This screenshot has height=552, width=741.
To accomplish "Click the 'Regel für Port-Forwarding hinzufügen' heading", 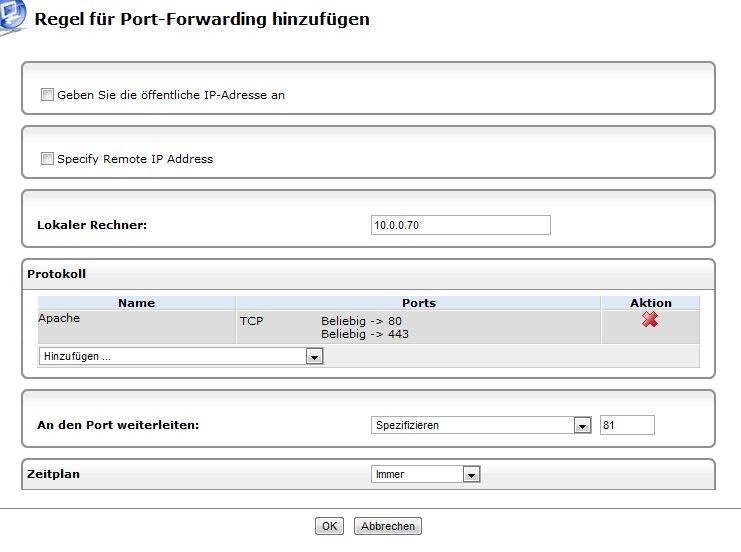I will [x=202, y=19].
